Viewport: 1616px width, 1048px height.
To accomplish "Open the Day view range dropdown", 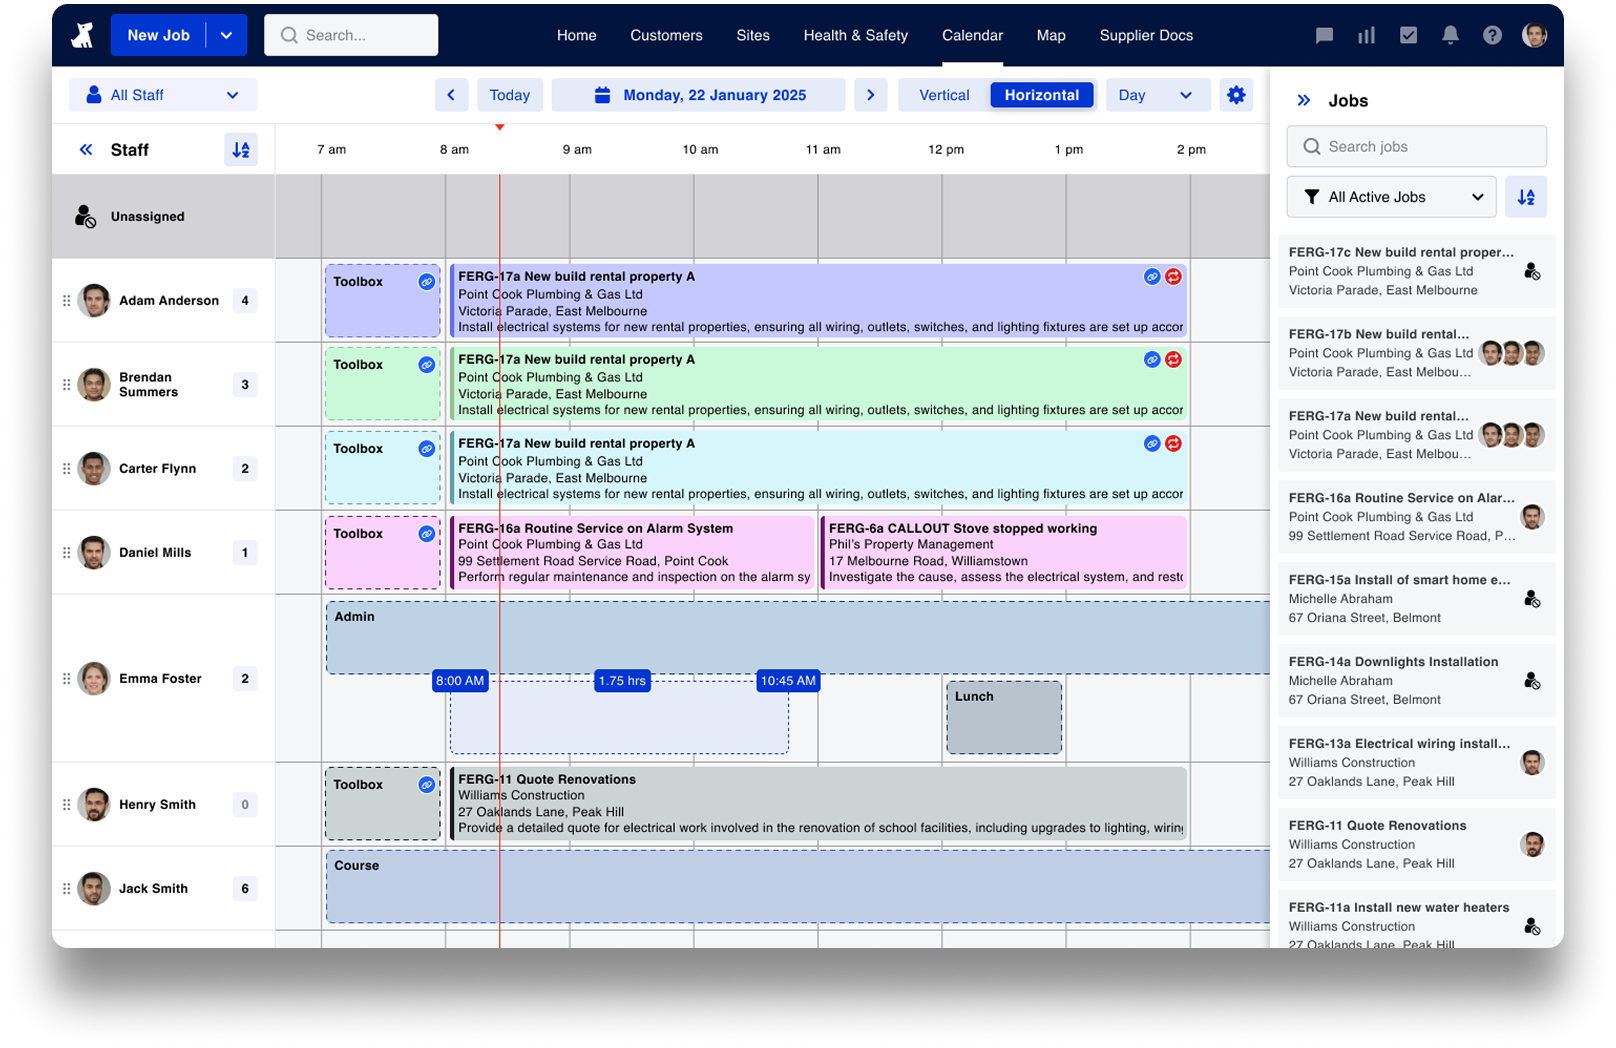I will (x=1156, y=95).
